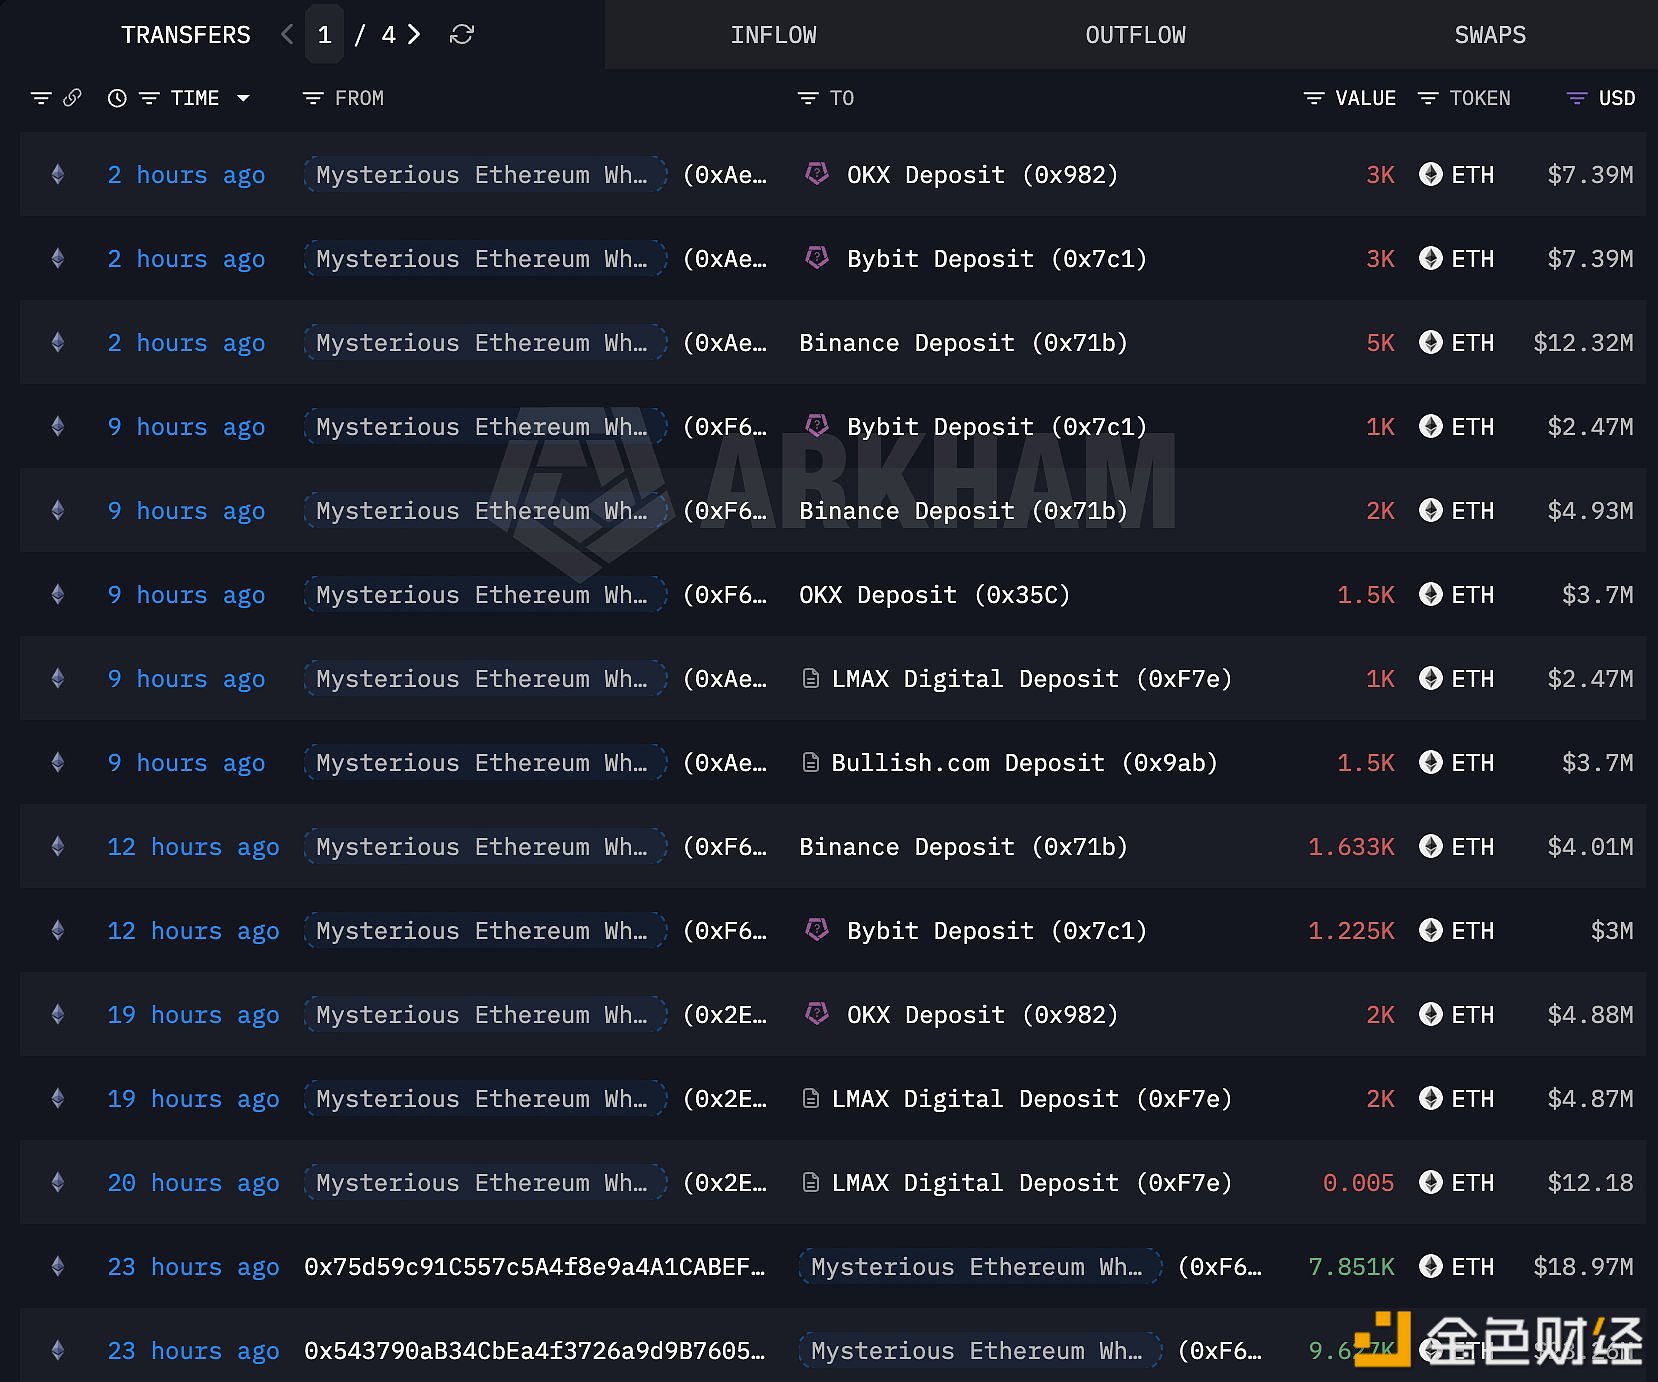Click the purple badge icon beside OKX Deposit, 19 hours ago
The height and width of the screenshot is (1382, 1658).
pyautogui.click(x=817, y=1014)
